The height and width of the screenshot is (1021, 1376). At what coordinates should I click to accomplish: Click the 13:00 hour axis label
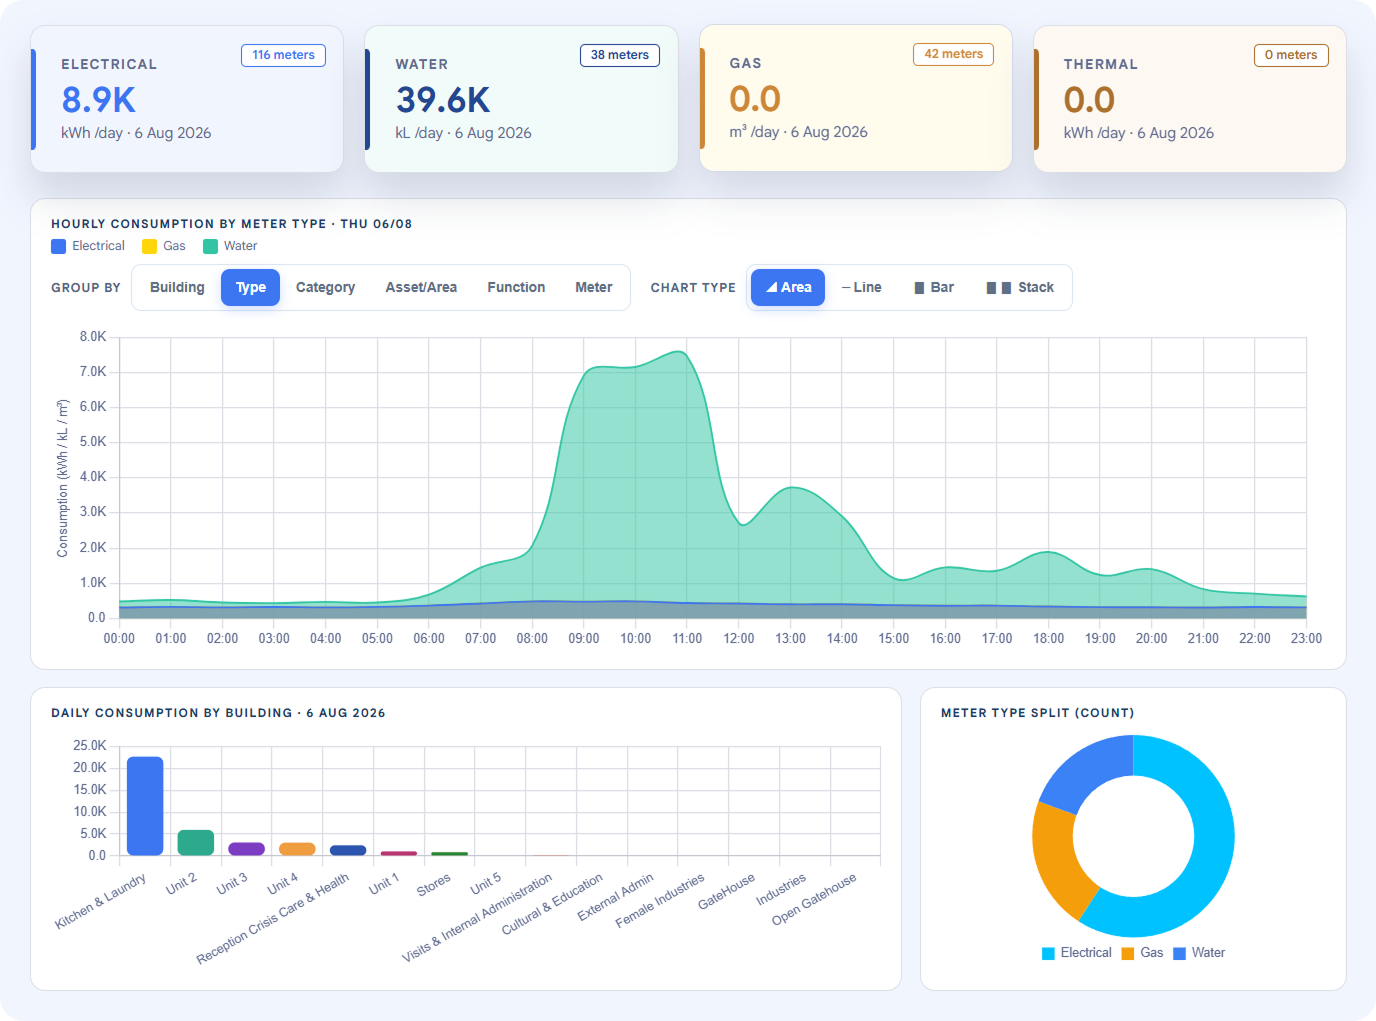790,638
